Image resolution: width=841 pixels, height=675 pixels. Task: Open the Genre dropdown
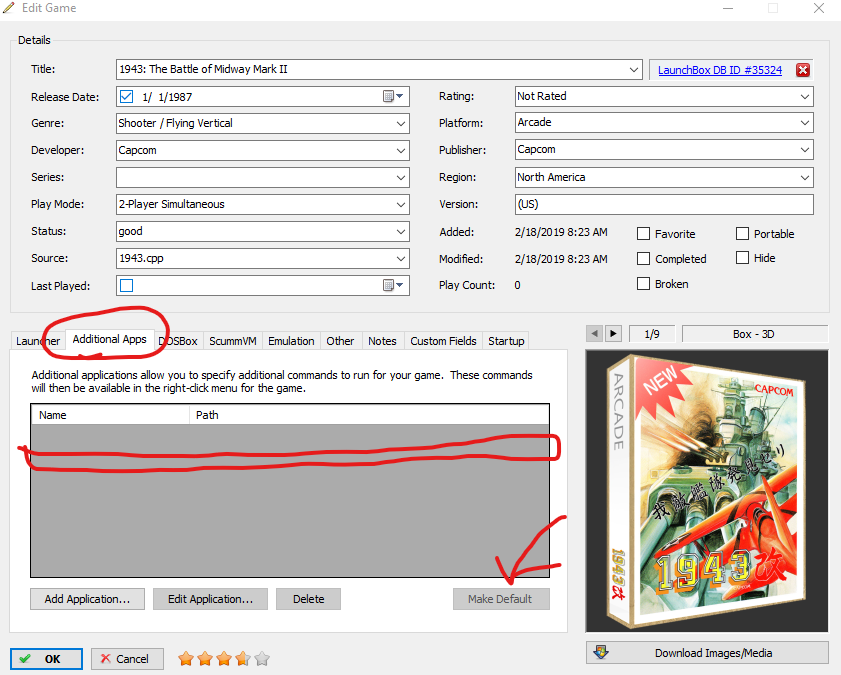pos(401,123)
